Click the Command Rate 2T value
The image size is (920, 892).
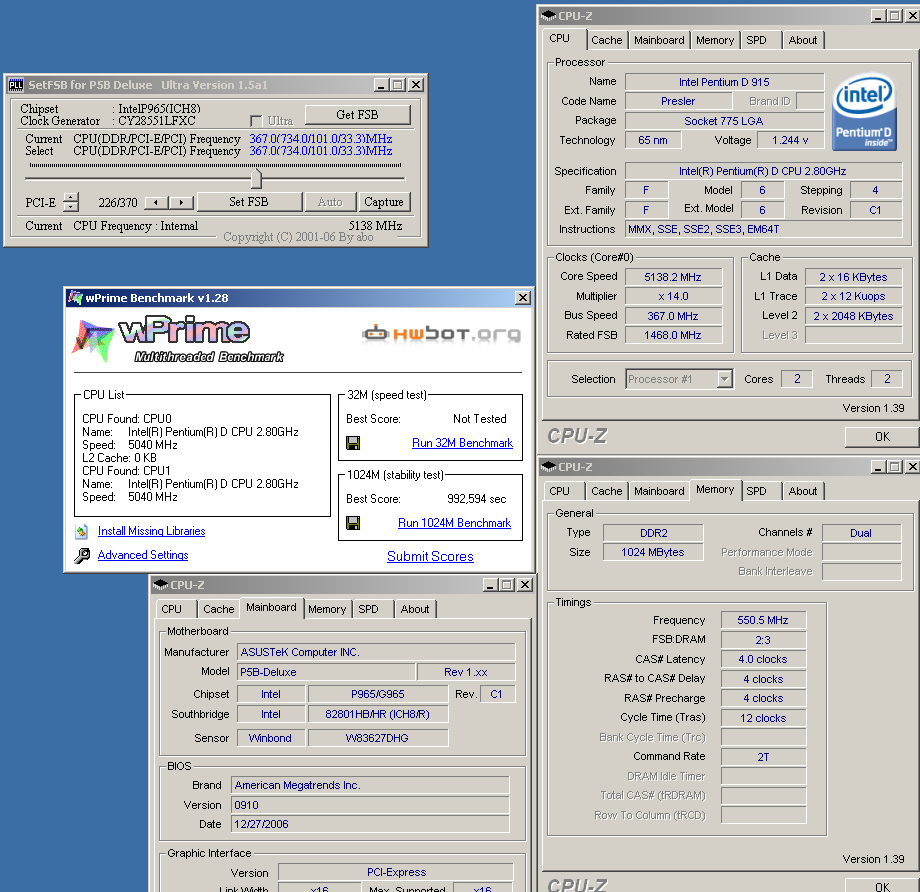(x=763, y=757)
